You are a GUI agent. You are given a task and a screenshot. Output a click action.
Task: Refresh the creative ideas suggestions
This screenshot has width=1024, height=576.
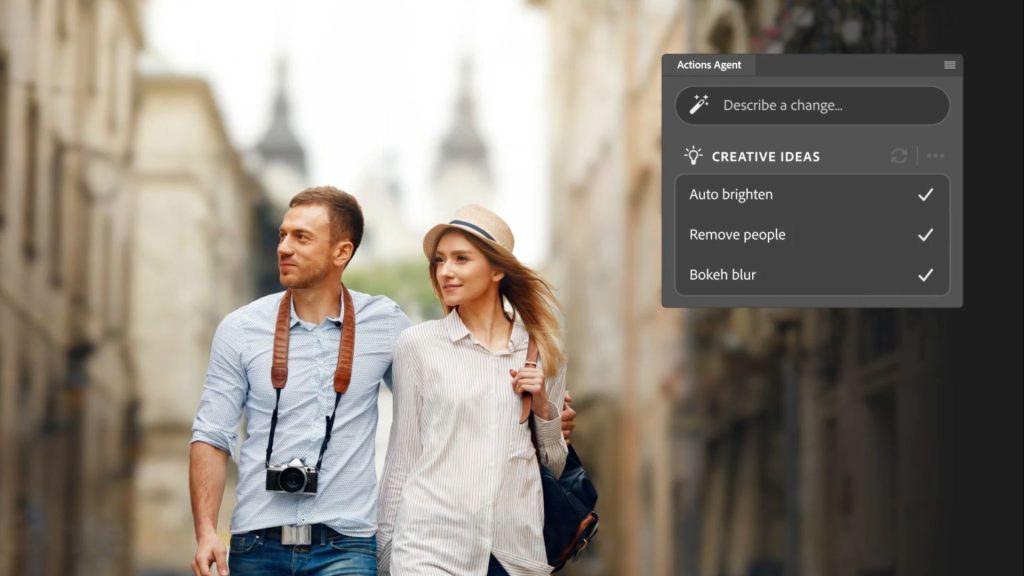click(x=899, y=156)
